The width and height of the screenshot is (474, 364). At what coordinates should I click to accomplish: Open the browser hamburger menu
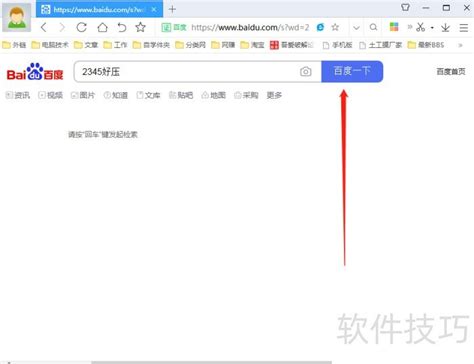click(x=464, y=28)
